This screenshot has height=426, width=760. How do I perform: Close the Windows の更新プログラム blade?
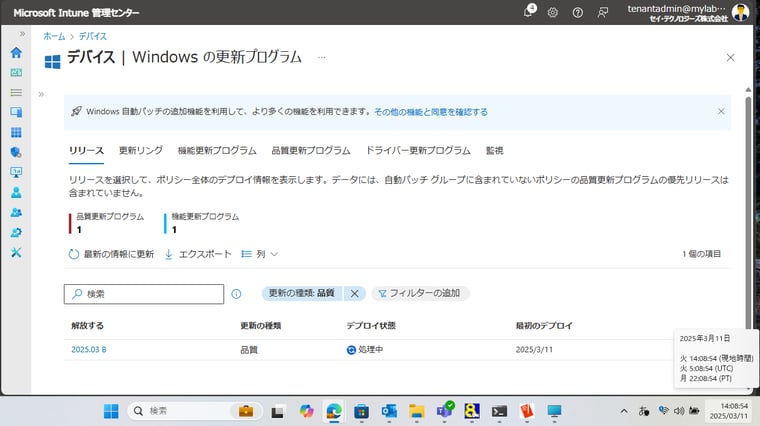point(730,58)
